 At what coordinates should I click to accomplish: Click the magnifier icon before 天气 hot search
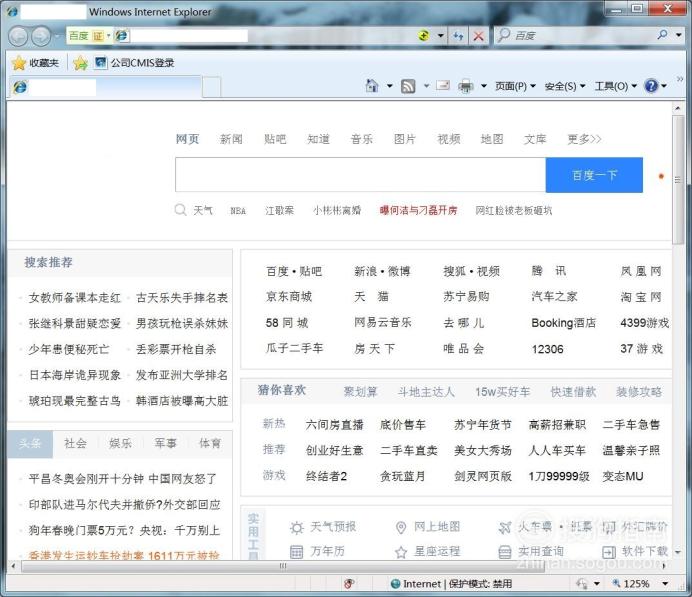click(180, 210)
